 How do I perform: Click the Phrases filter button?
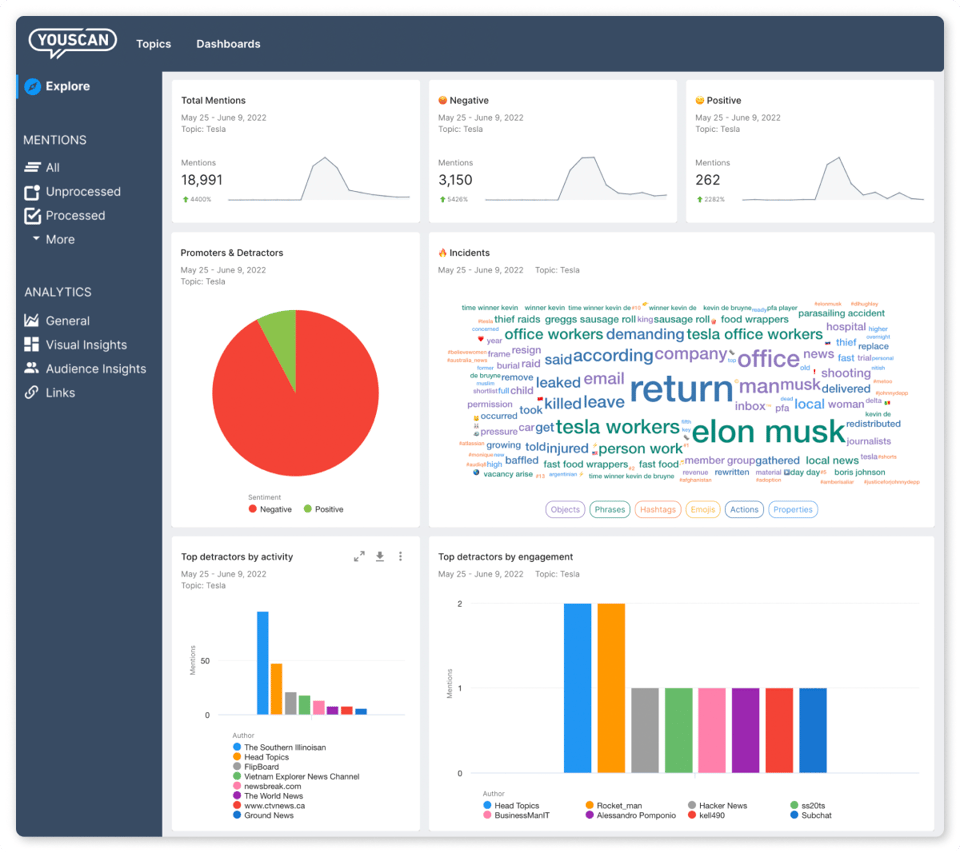tap(609, 509)
